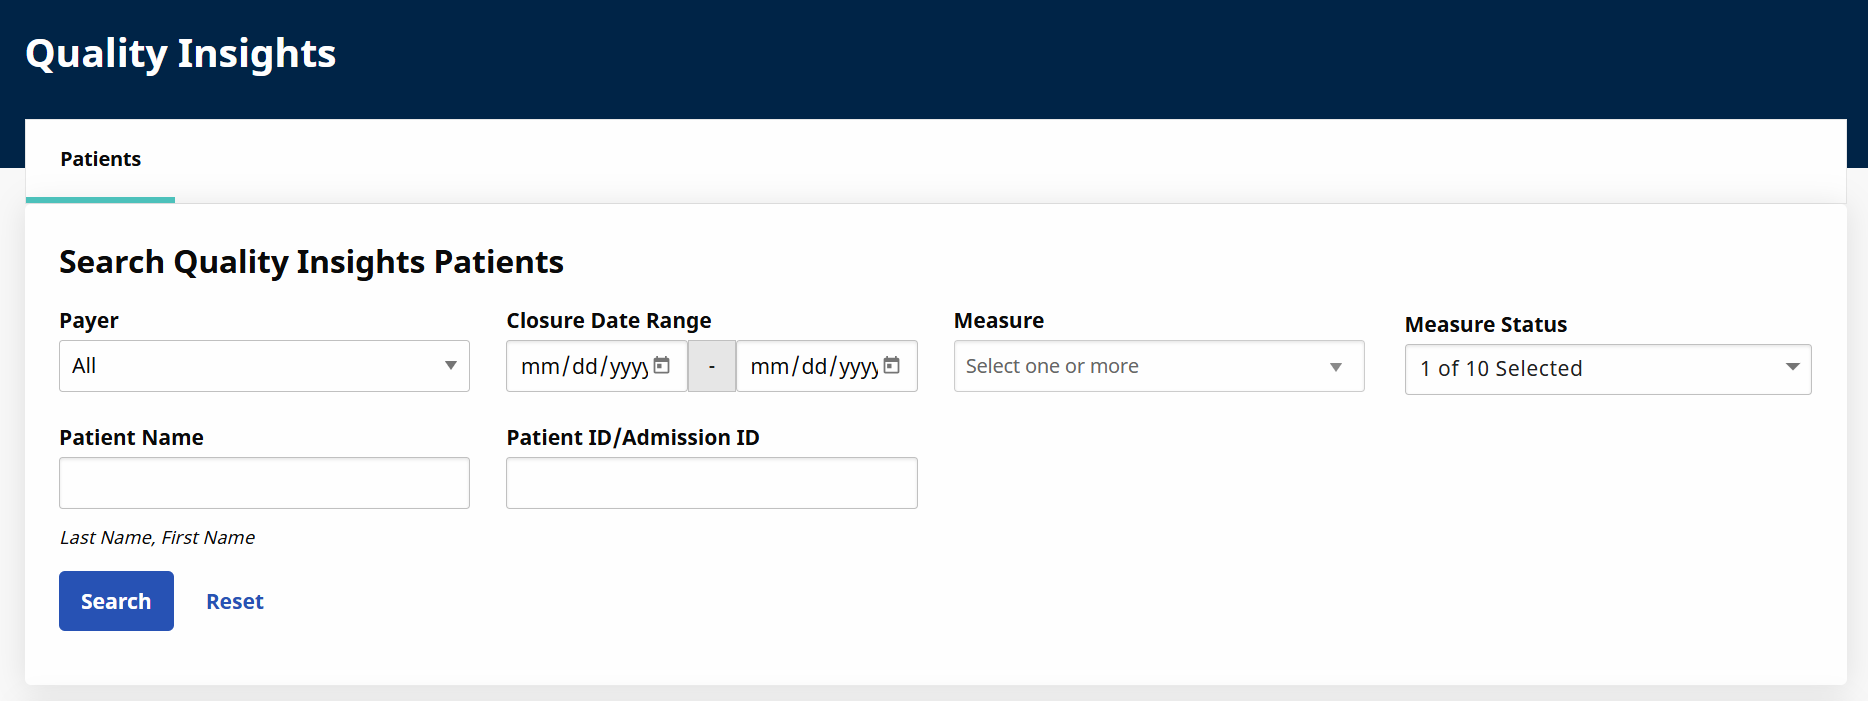Open the '1 of 10 Selected' dropdown

[1590, 369]
